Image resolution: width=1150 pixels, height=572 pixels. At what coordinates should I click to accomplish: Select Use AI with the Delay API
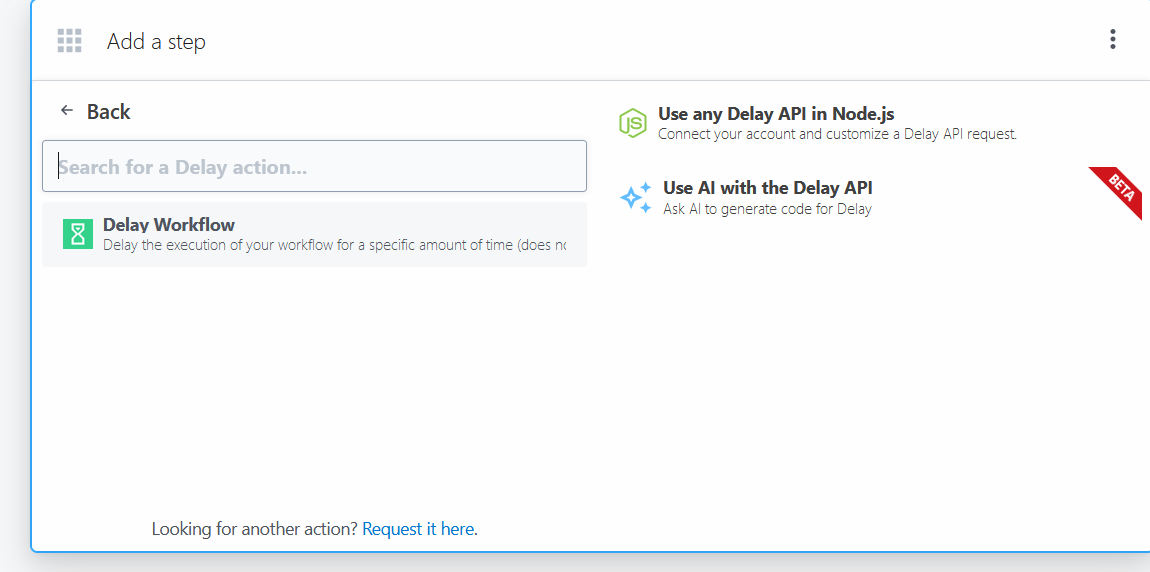tap(767, 188)
